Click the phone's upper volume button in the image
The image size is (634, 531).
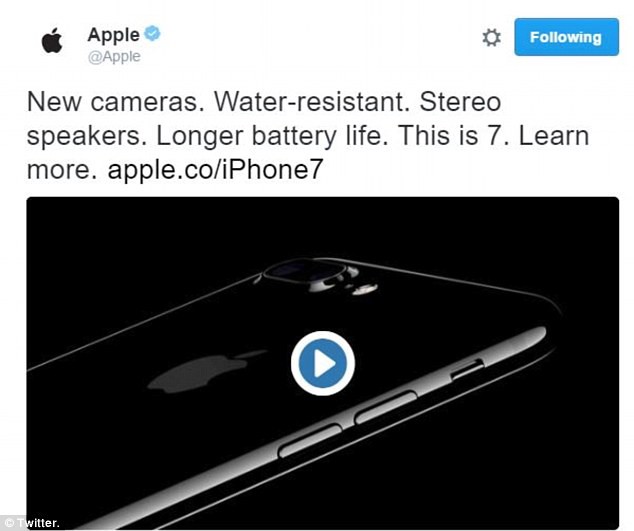coord(386,407)
